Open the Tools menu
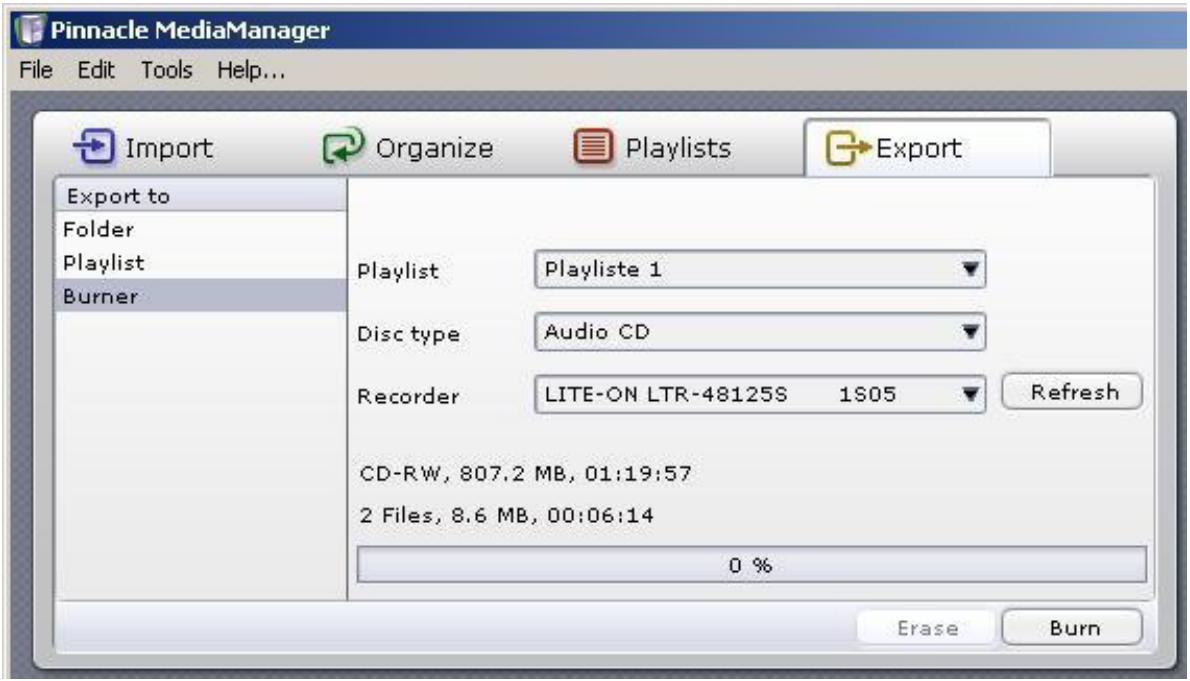1190x681 pixels. (x=166, y=71)
